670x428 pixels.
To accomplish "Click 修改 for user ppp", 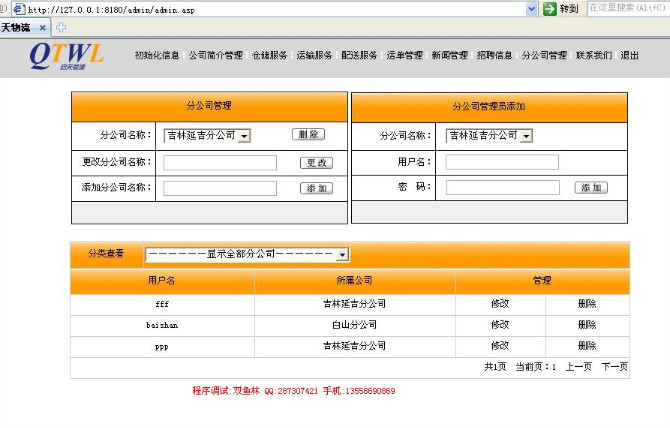I will [500, 346].
